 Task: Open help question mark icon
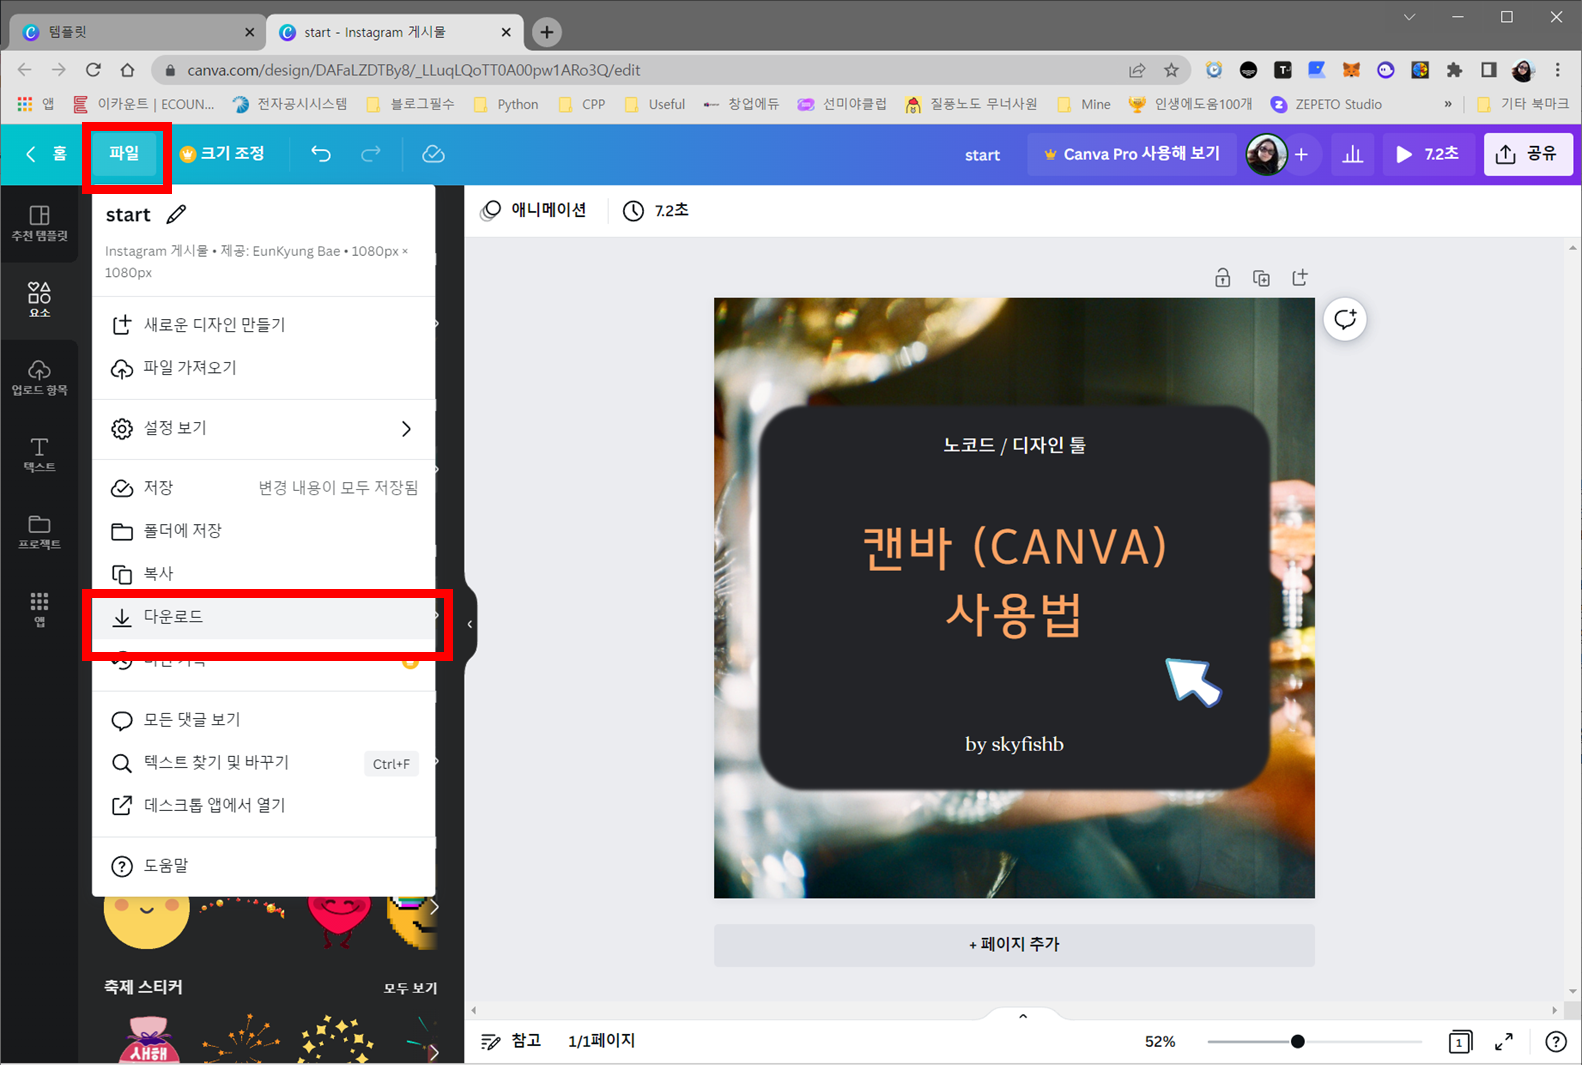1556,1042
